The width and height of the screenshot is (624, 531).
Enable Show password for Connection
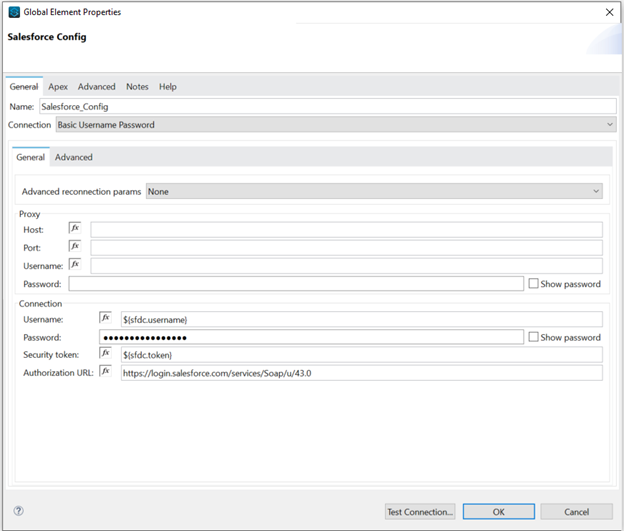pyautogui.click(x=533, y=337)
